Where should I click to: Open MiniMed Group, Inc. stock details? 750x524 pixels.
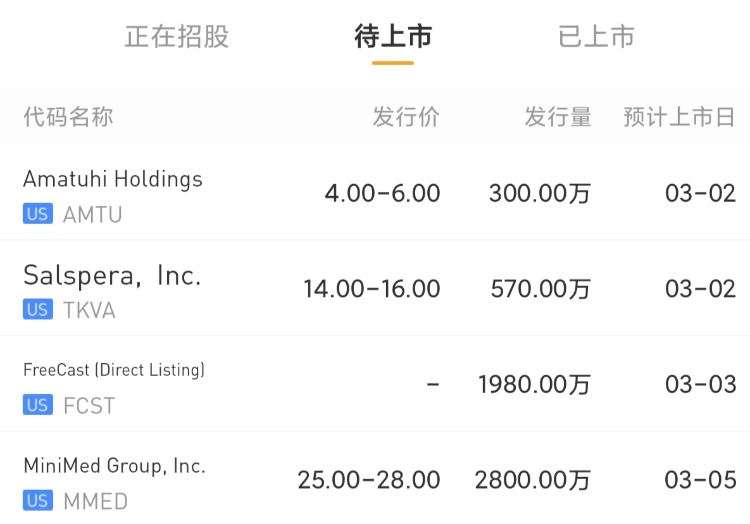pyautogui.click(x=114, y=466)
